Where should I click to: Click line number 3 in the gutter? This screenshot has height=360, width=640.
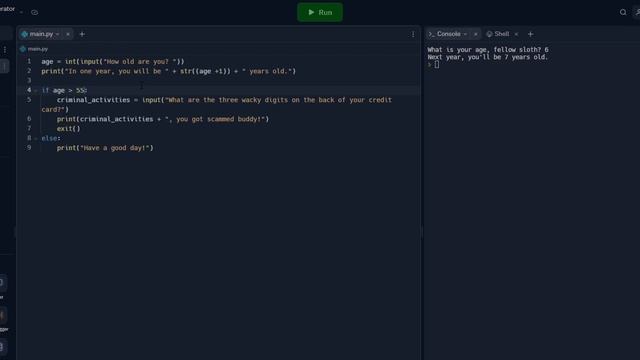coord(29,80)
